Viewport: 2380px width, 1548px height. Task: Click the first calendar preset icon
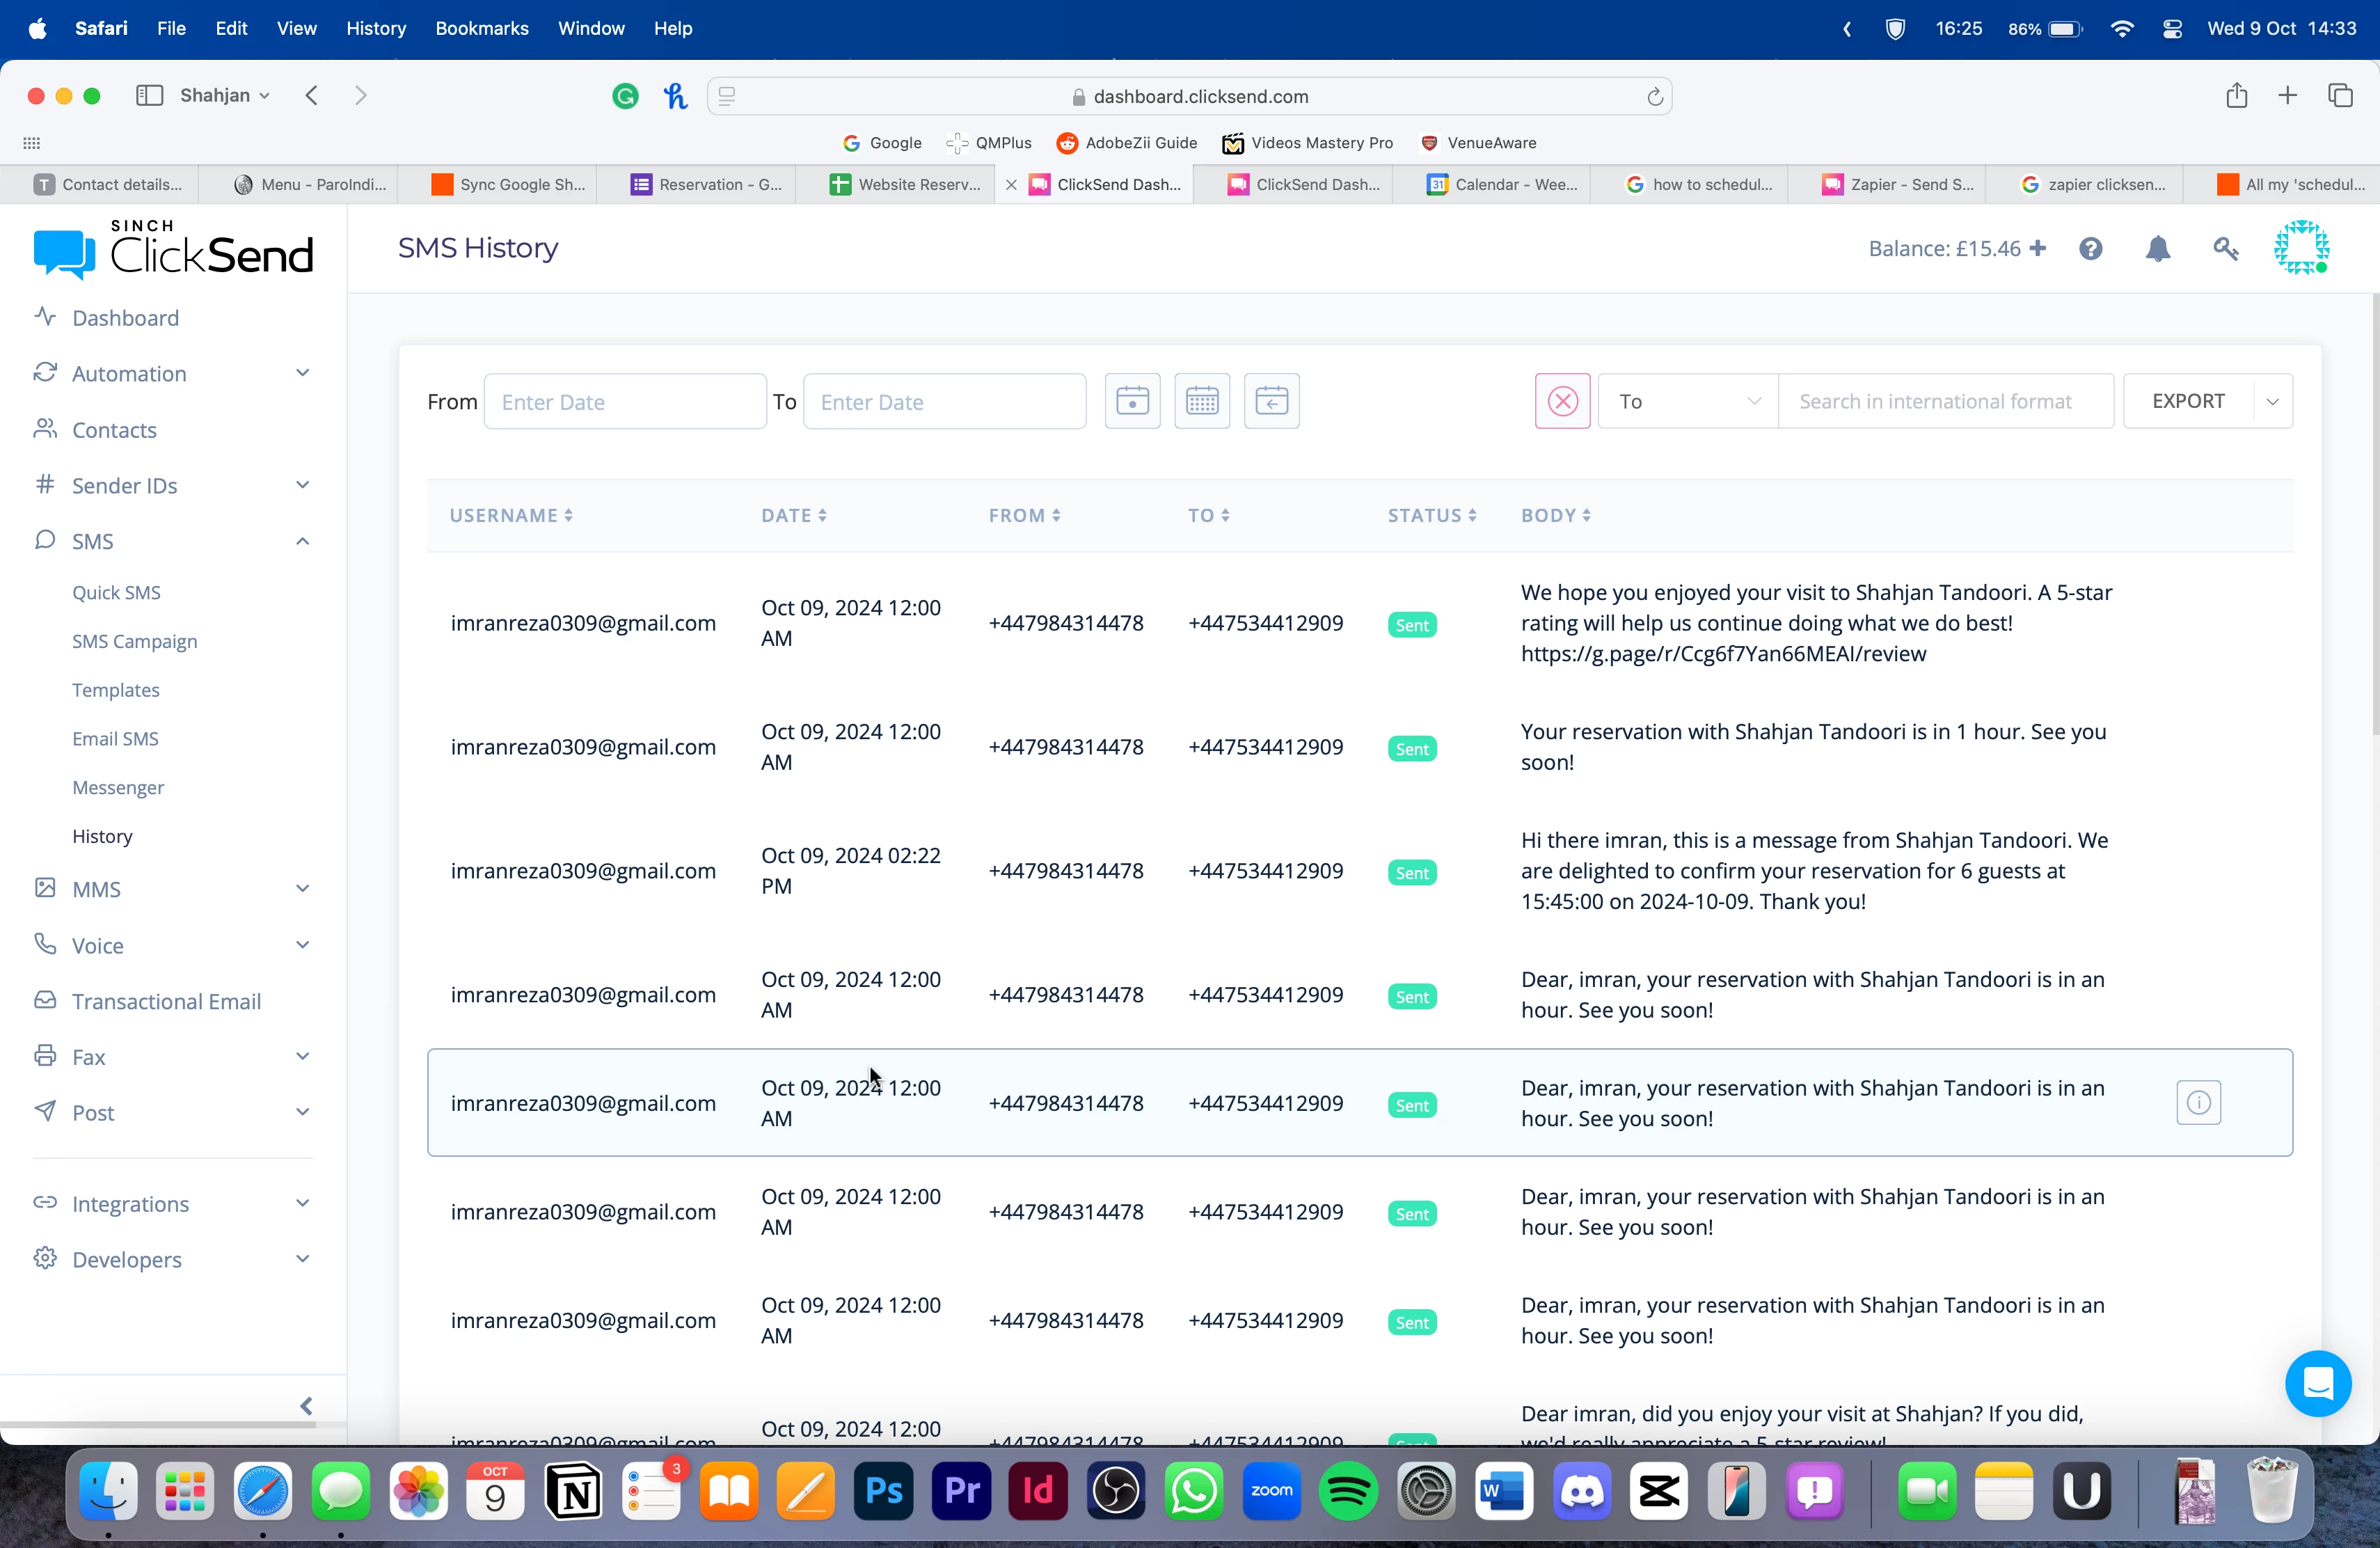click(x=1132, y=401)
